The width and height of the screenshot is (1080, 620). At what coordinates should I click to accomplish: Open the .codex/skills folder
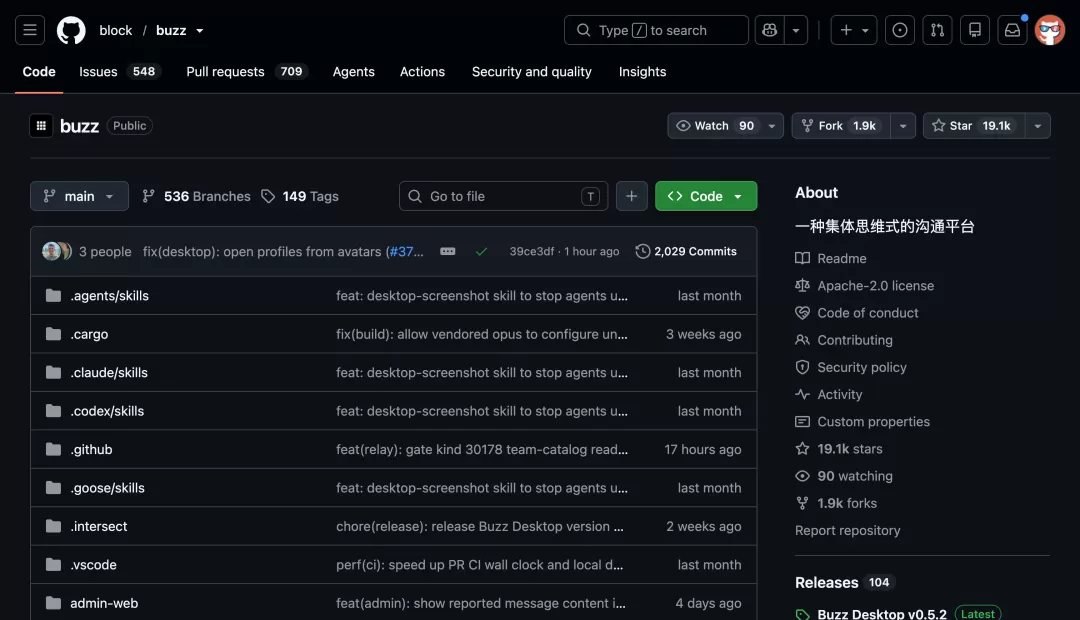(x=107, y=411)
